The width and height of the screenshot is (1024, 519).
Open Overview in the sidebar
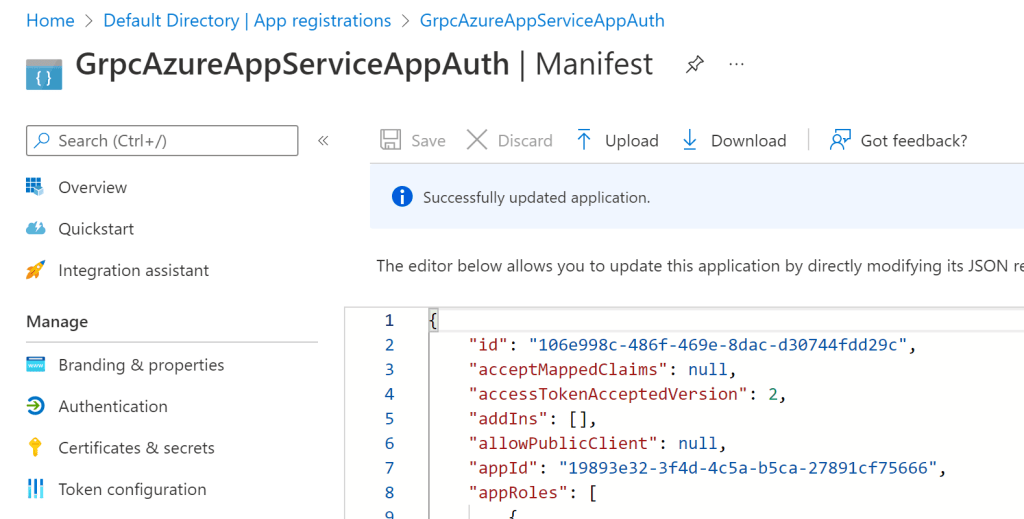92,187
